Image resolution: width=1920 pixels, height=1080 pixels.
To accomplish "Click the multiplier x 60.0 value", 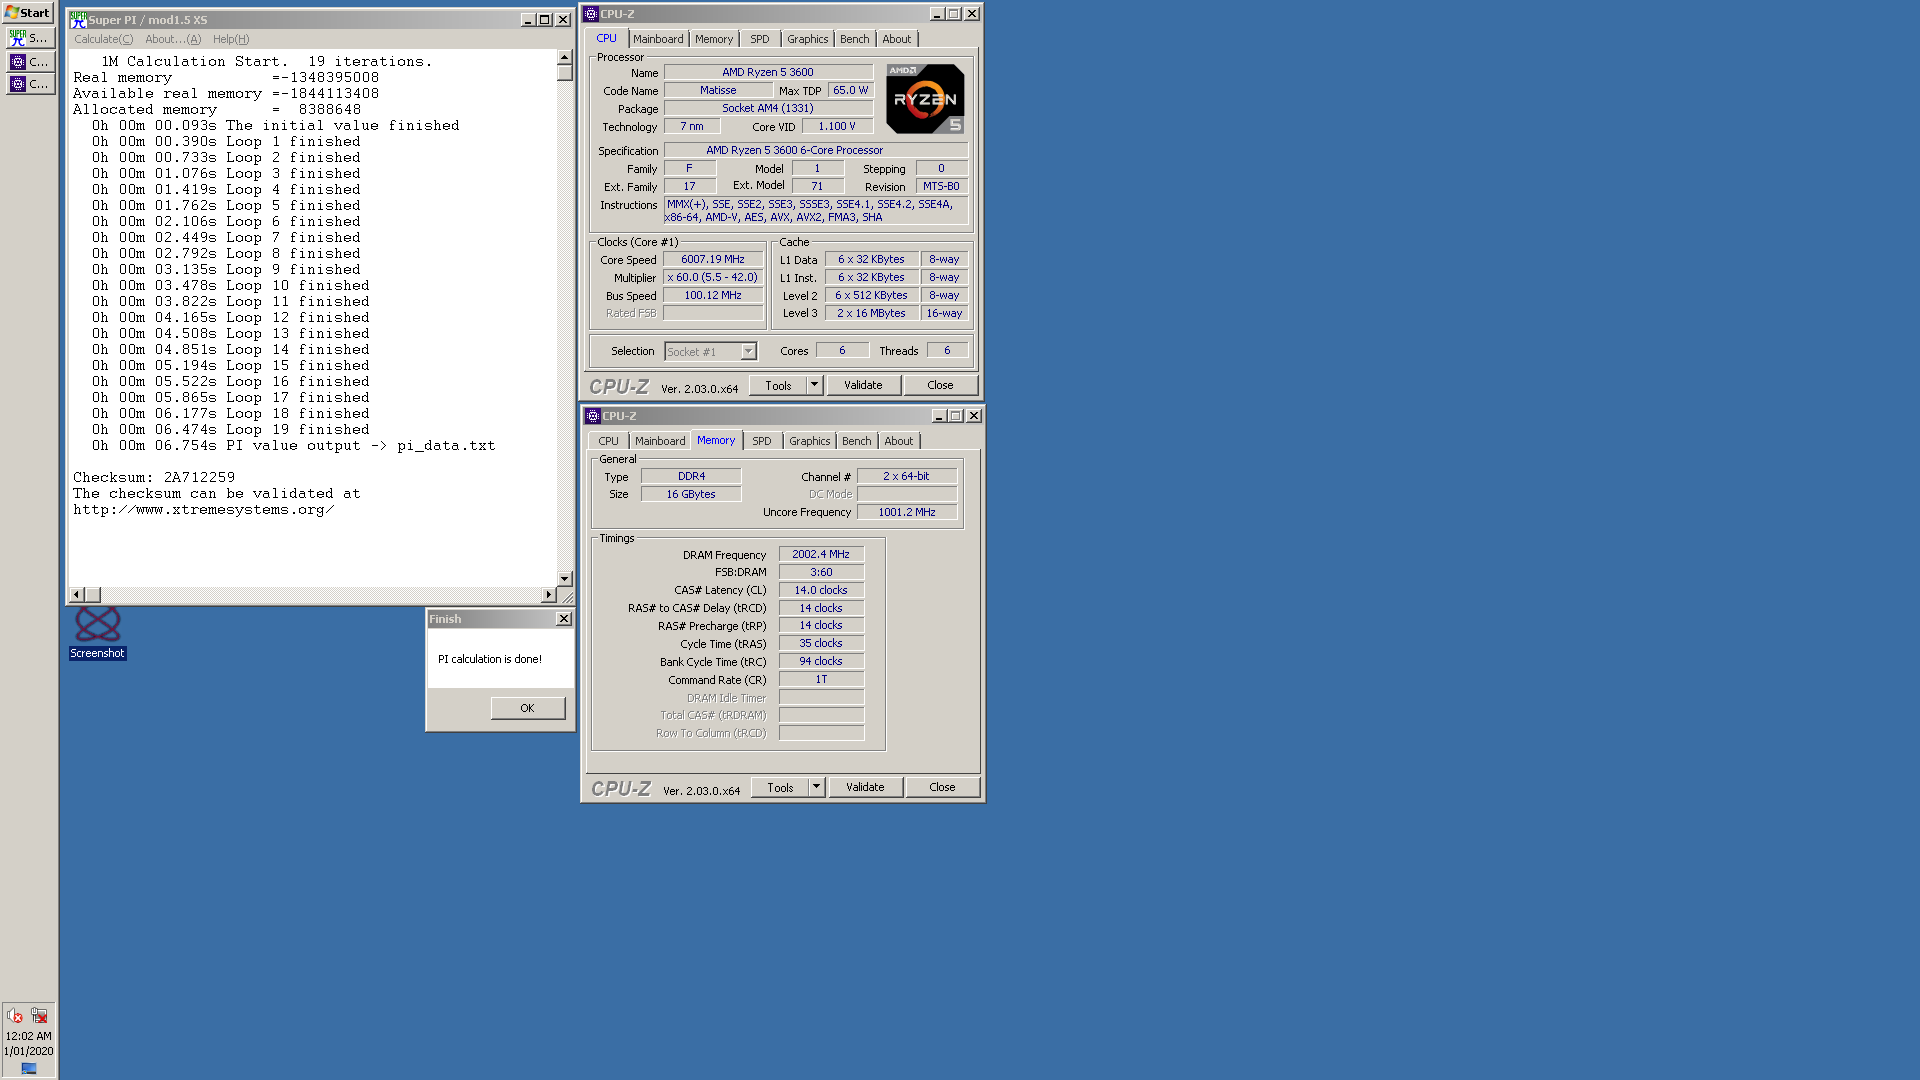I will 713,277.
